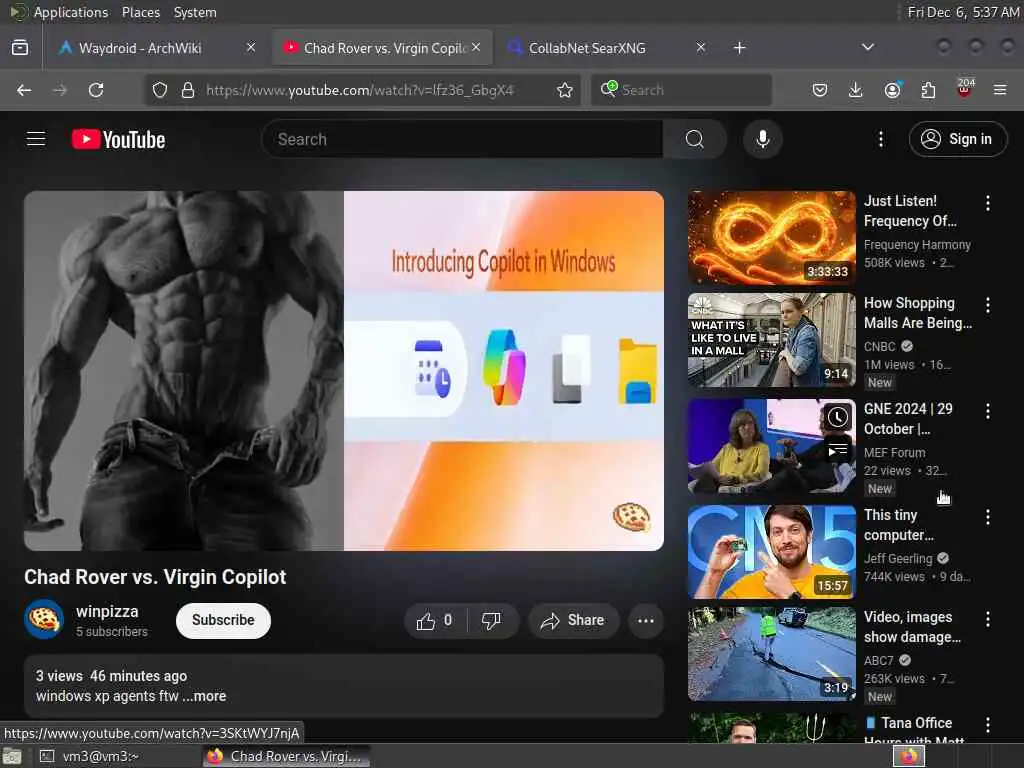Screen dimensions: 1024x768
Task: Open System menu
Action: click(195, 12)
